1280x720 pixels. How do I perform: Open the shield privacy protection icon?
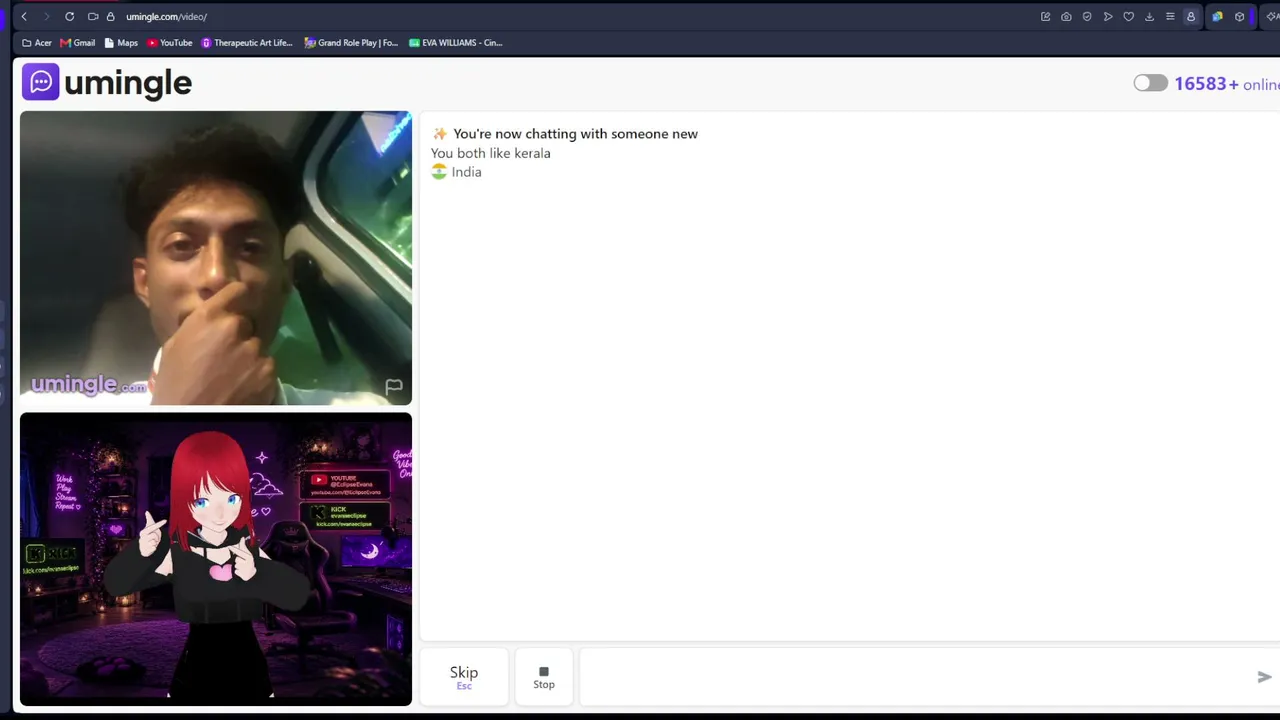[1087, 16]
